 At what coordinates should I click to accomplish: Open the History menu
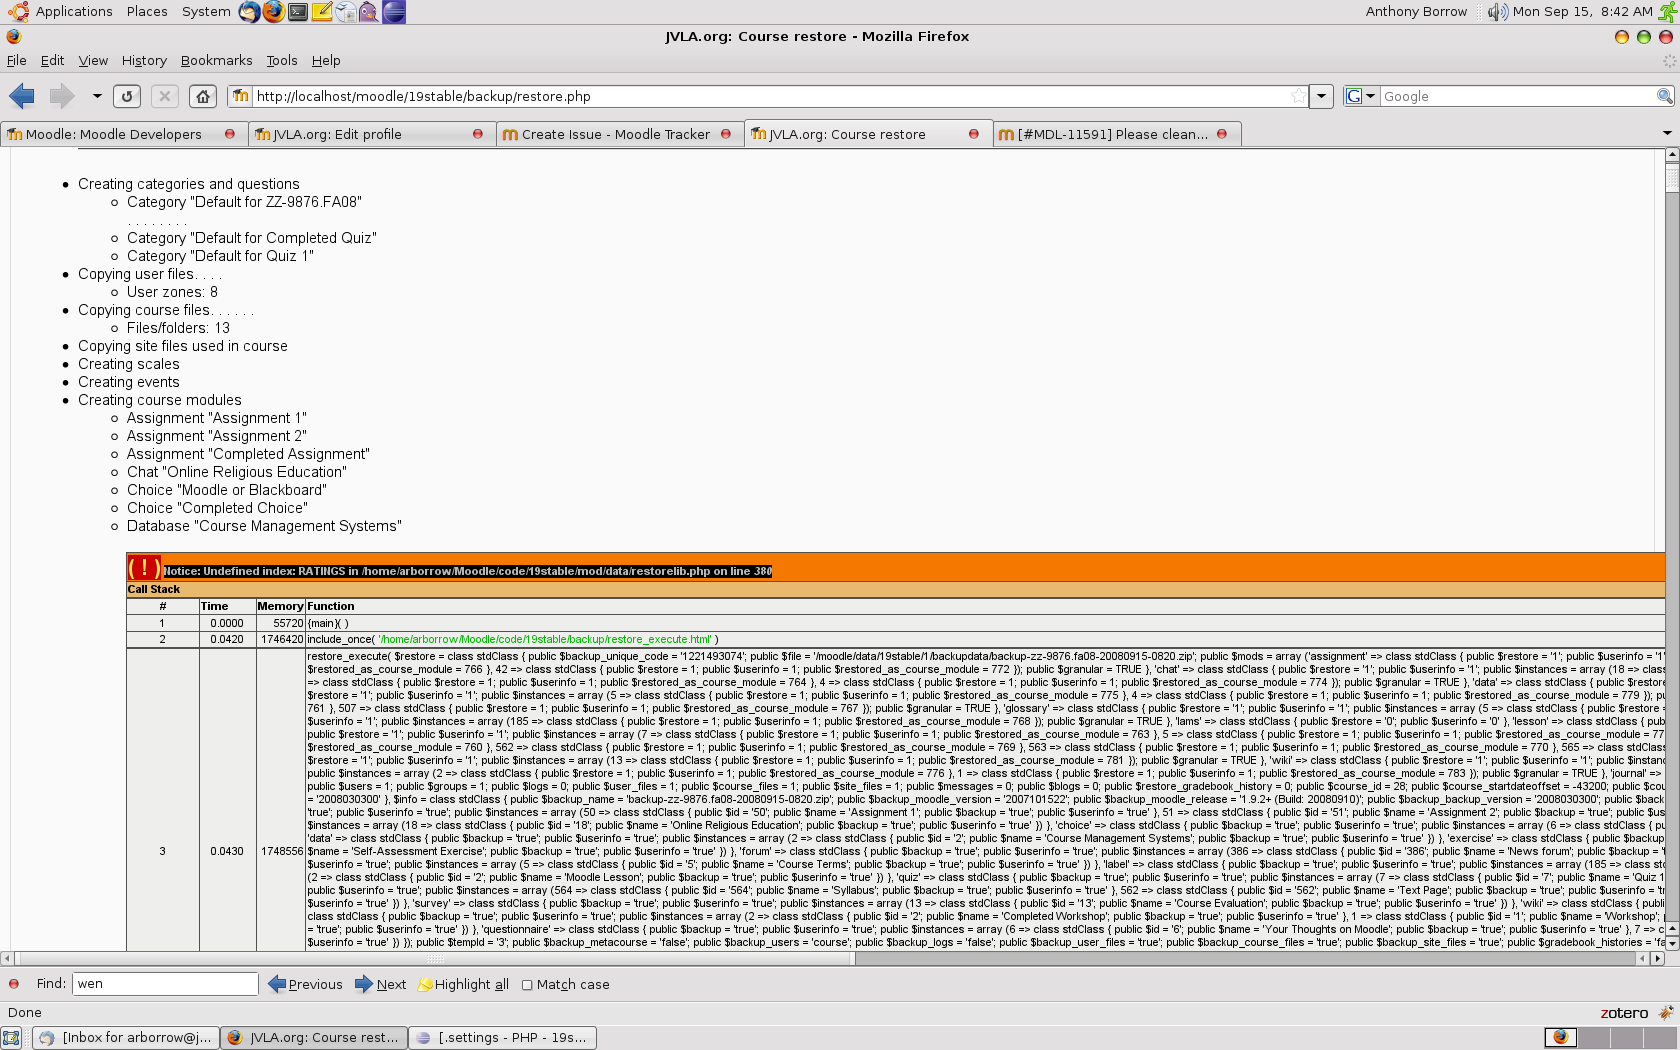pyautogui.click(x=144, y=60)
